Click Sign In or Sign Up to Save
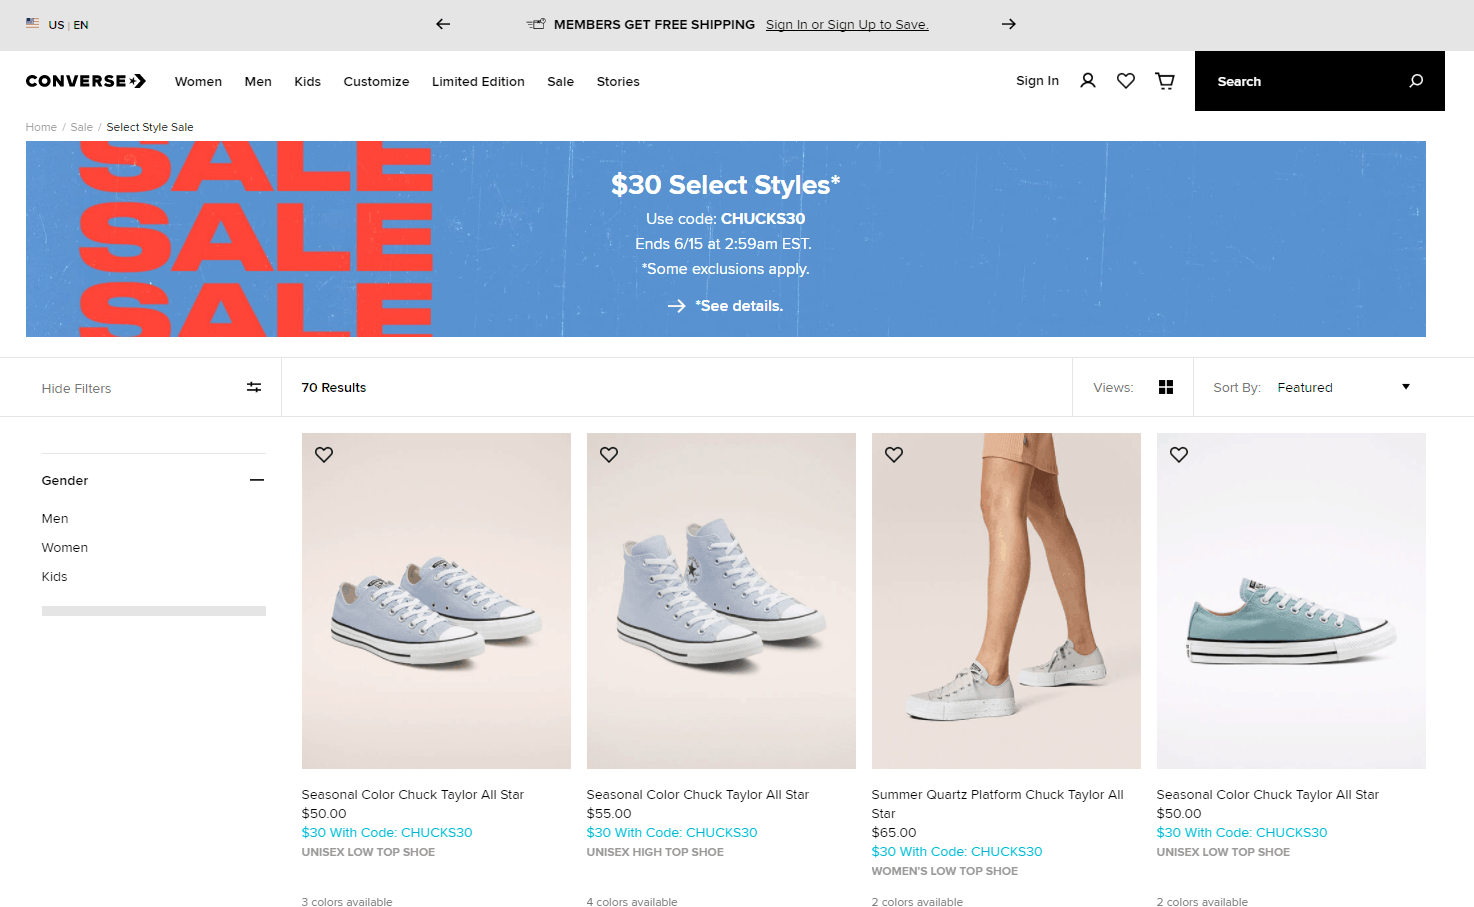 847,25
